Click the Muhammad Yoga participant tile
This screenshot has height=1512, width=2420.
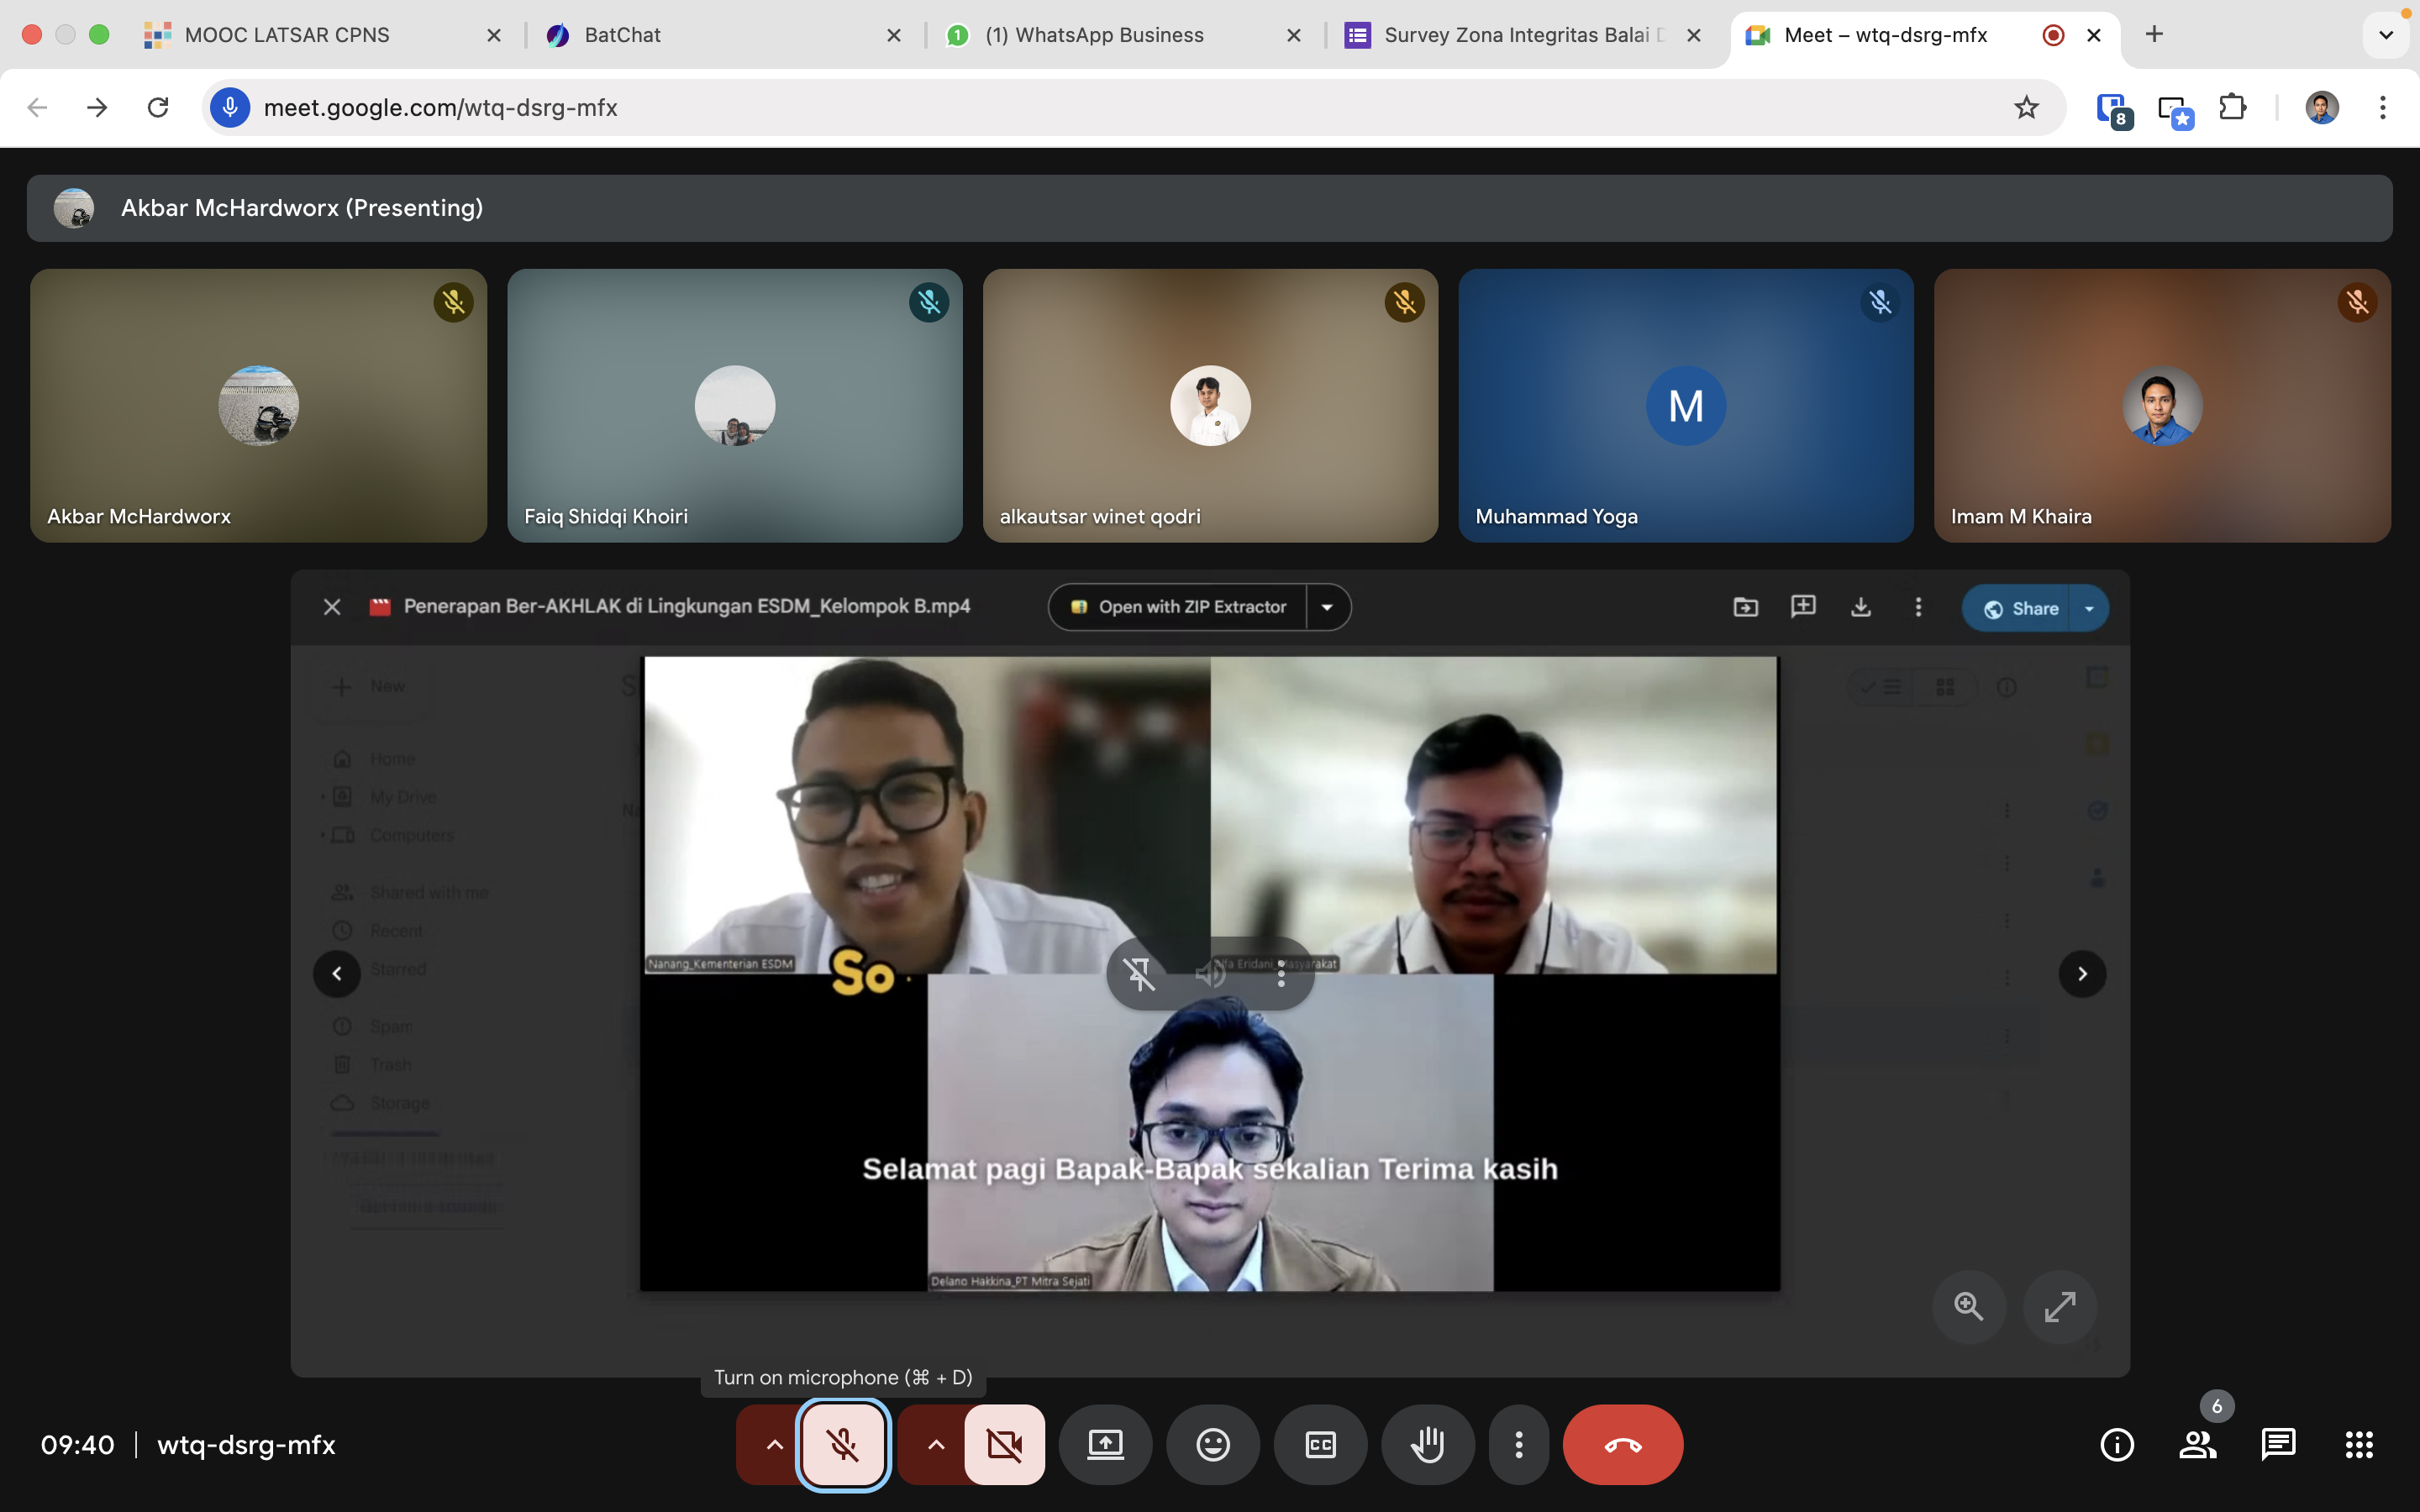click(1685, 405)
